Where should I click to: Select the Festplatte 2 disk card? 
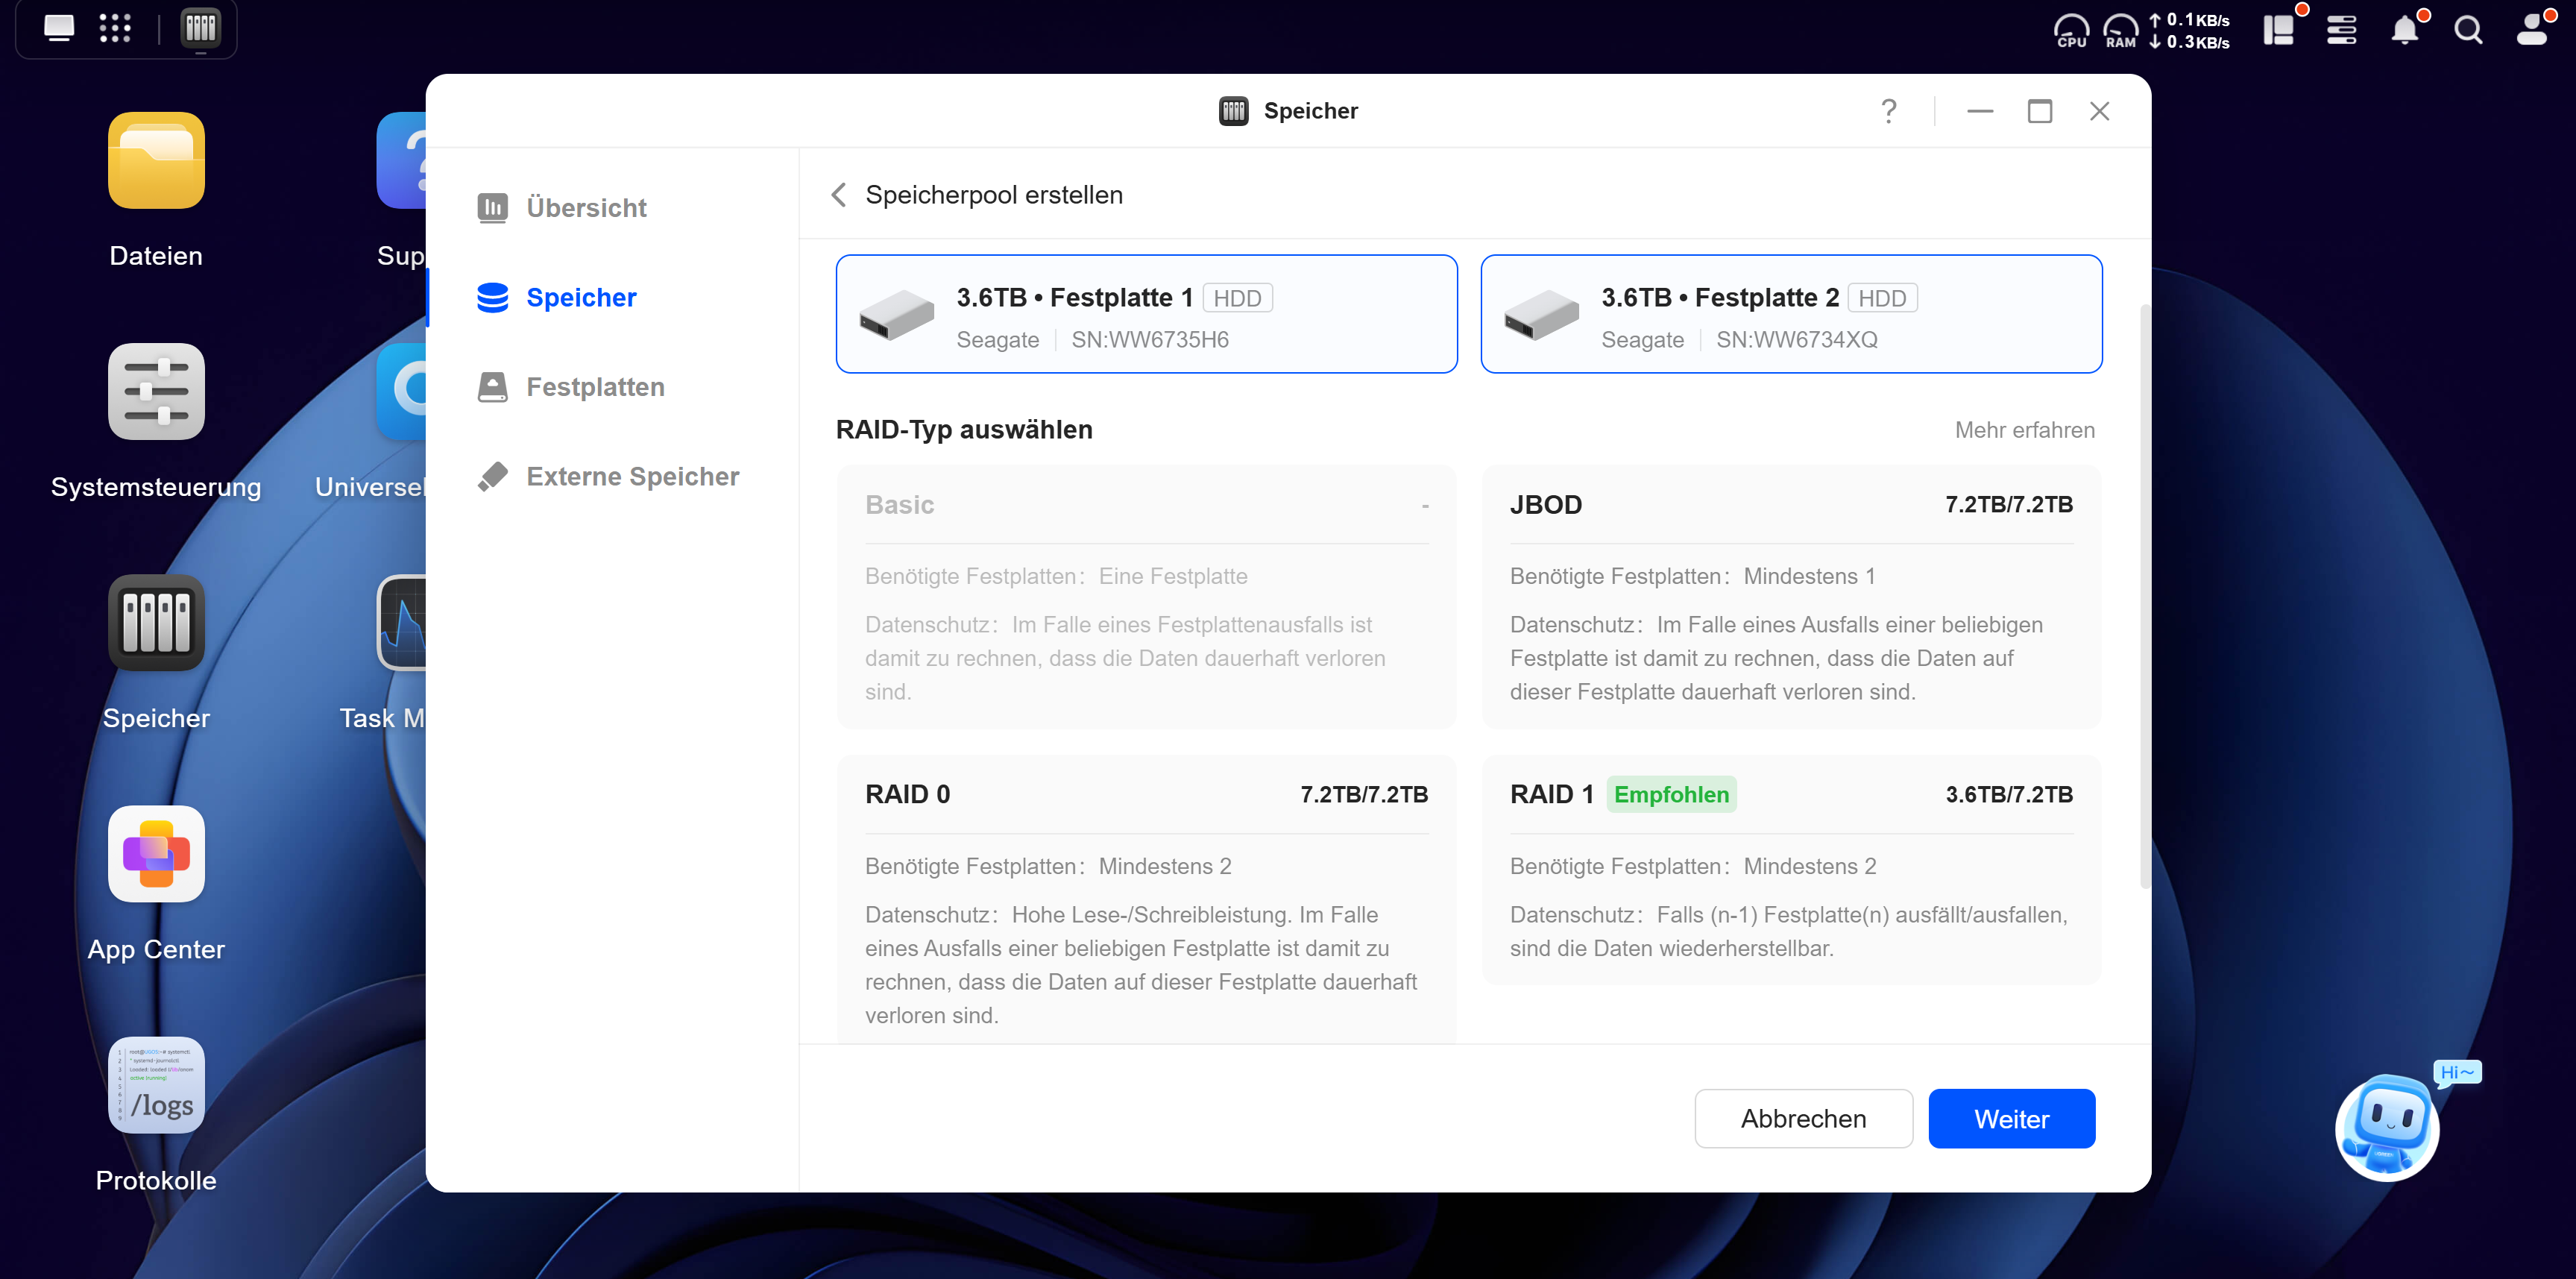tap(1790, 314)
